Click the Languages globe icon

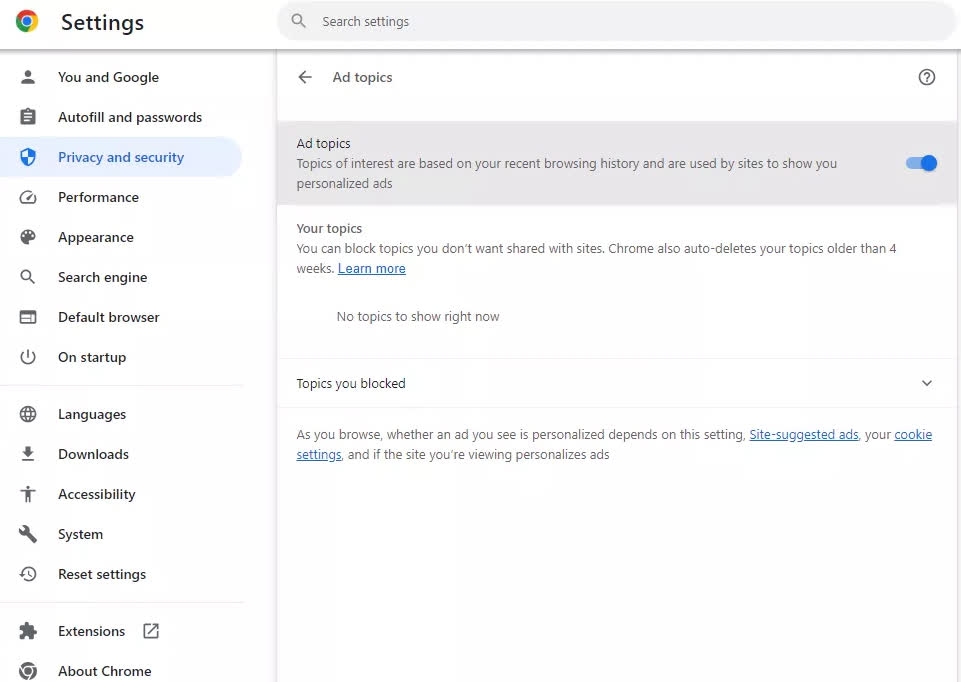[x=28, y=414]
